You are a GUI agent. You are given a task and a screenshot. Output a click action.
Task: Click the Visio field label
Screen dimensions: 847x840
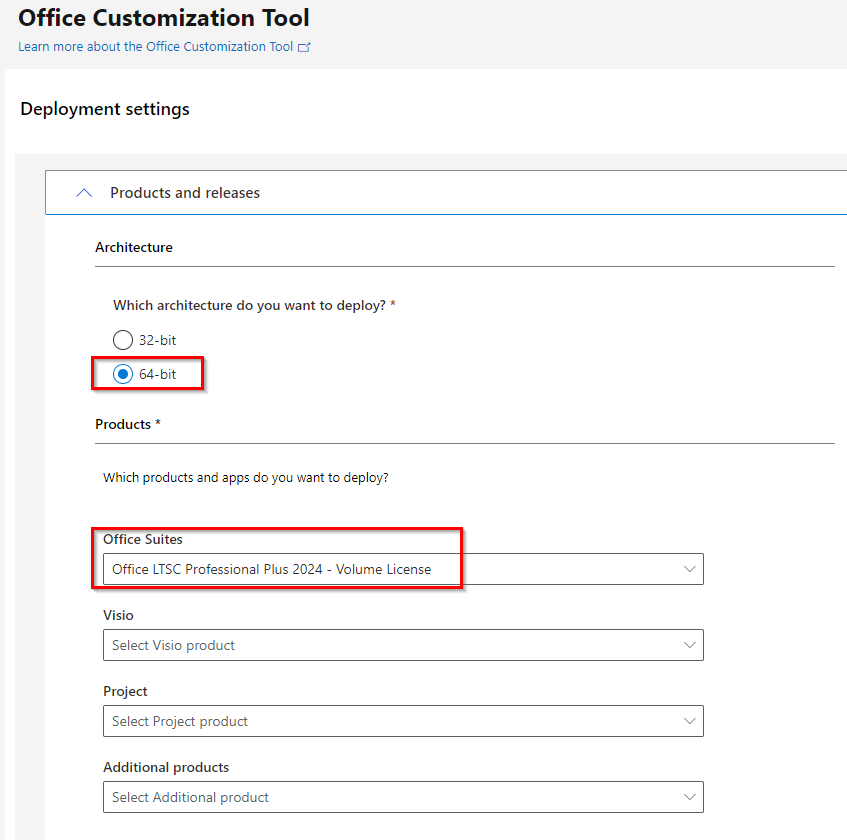tap(118, 615)
